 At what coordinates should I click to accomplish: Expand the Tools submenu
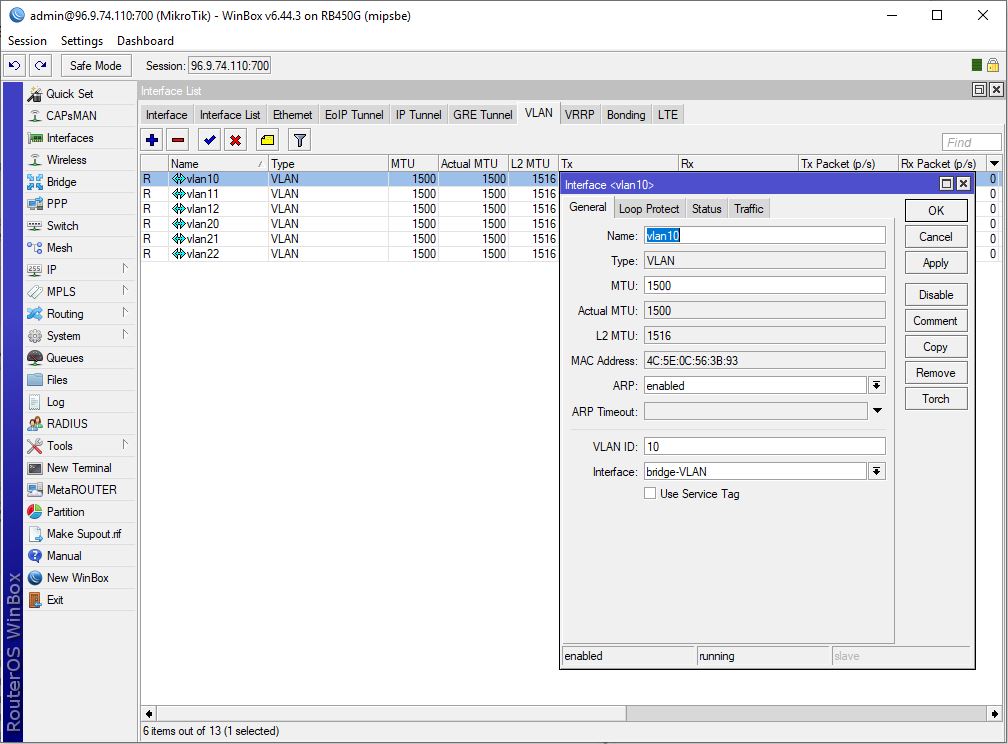[x=125, y=445]
